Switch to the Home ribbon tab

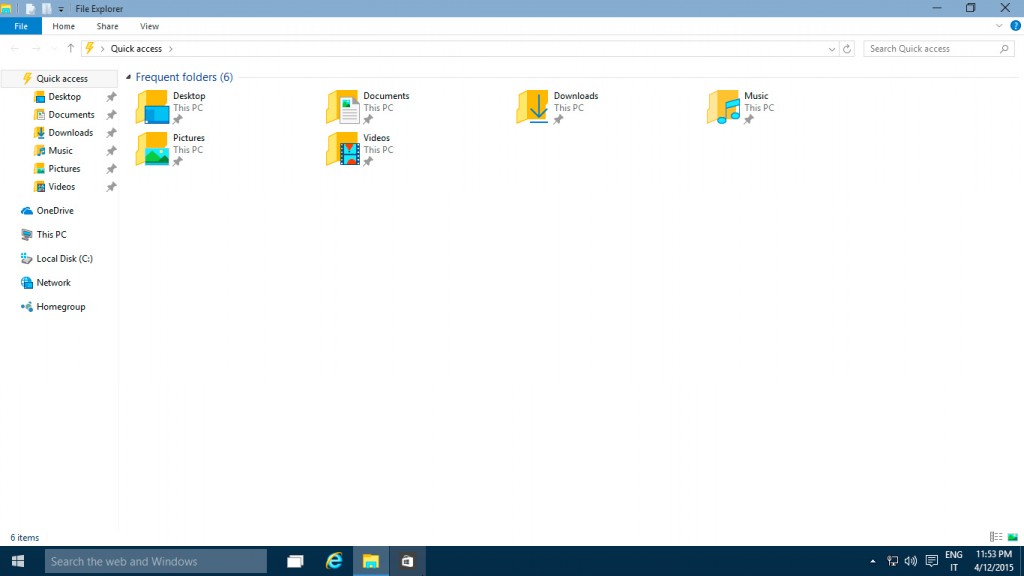tap(63, 26)
